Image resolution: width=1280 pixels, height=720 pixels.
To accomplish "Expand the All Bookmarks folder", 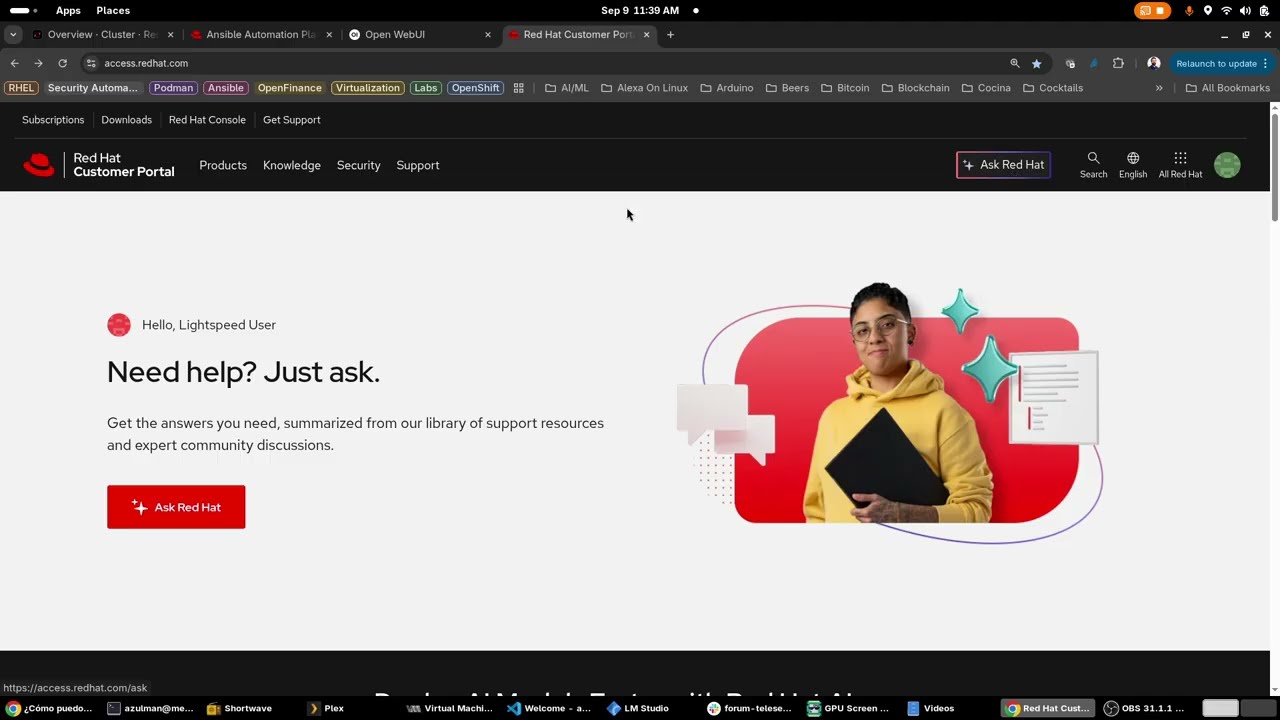I will click(1227, 88).
